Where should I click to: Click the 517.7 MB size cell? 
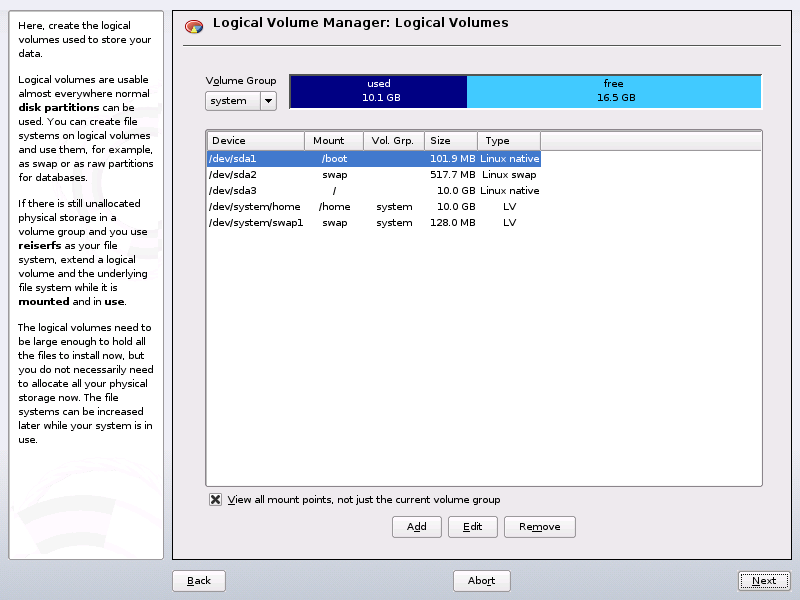pyautogui.click(x=453, y=174)
